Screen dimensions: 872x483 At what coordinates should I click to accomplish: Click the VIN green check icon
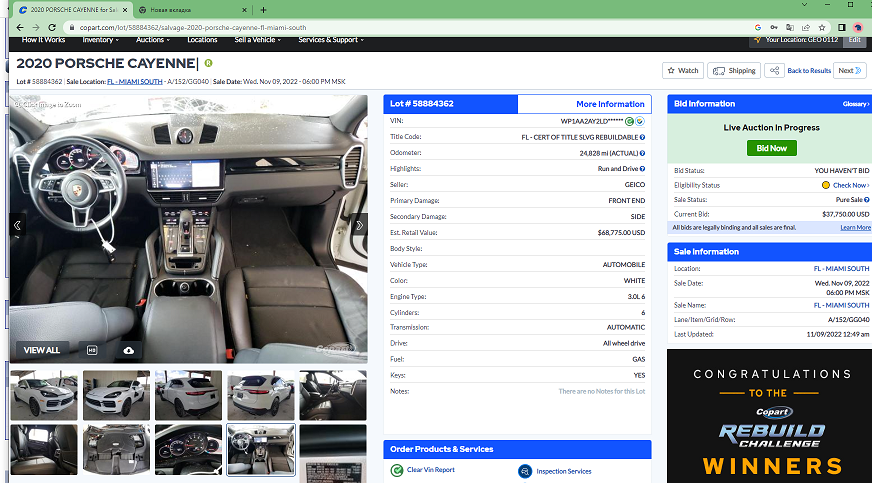pyautogui.click(x=630, y=121)
